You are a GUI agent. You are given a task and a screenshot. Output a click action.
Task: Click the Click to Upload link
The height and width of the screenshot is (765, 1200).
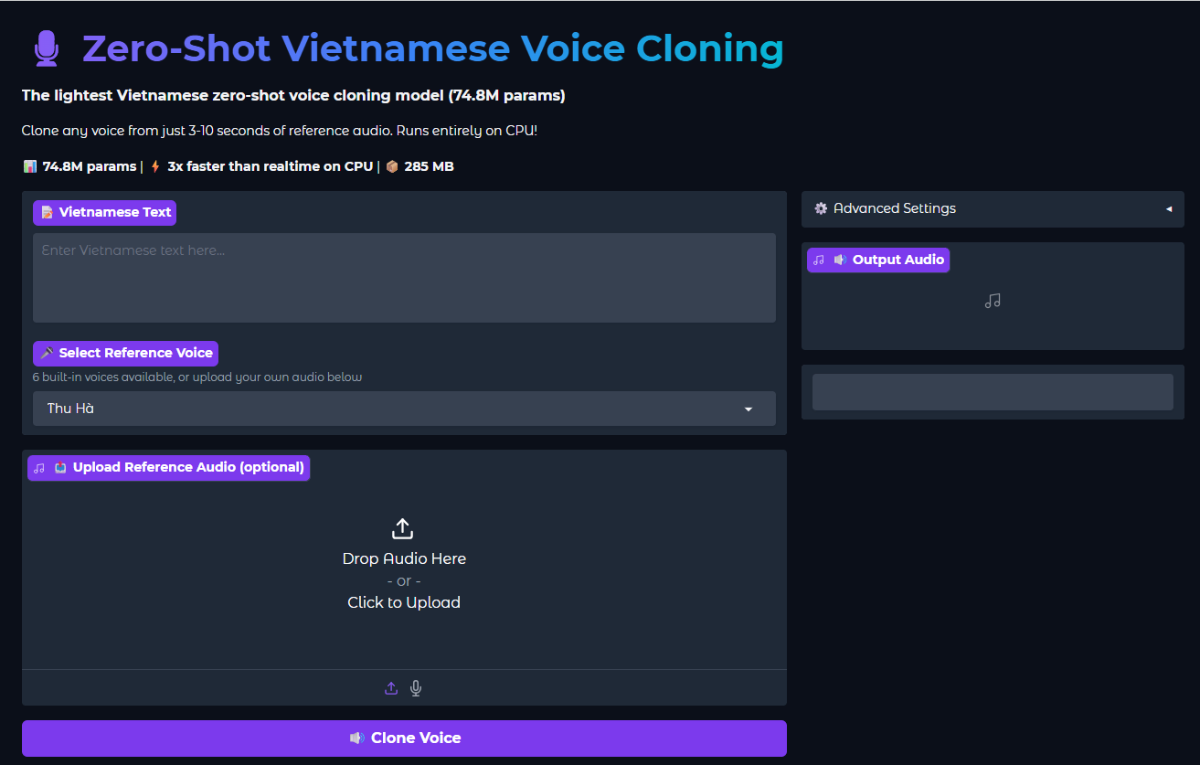tap(403, 601)
